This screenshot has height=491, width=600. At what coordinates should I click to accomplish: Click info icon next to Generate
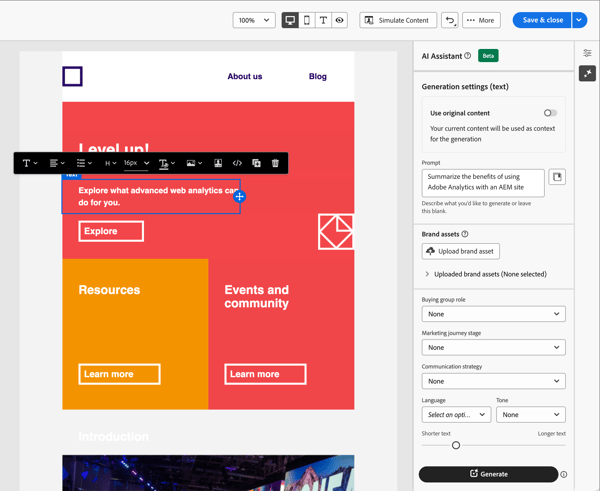(x=564, y=474)
